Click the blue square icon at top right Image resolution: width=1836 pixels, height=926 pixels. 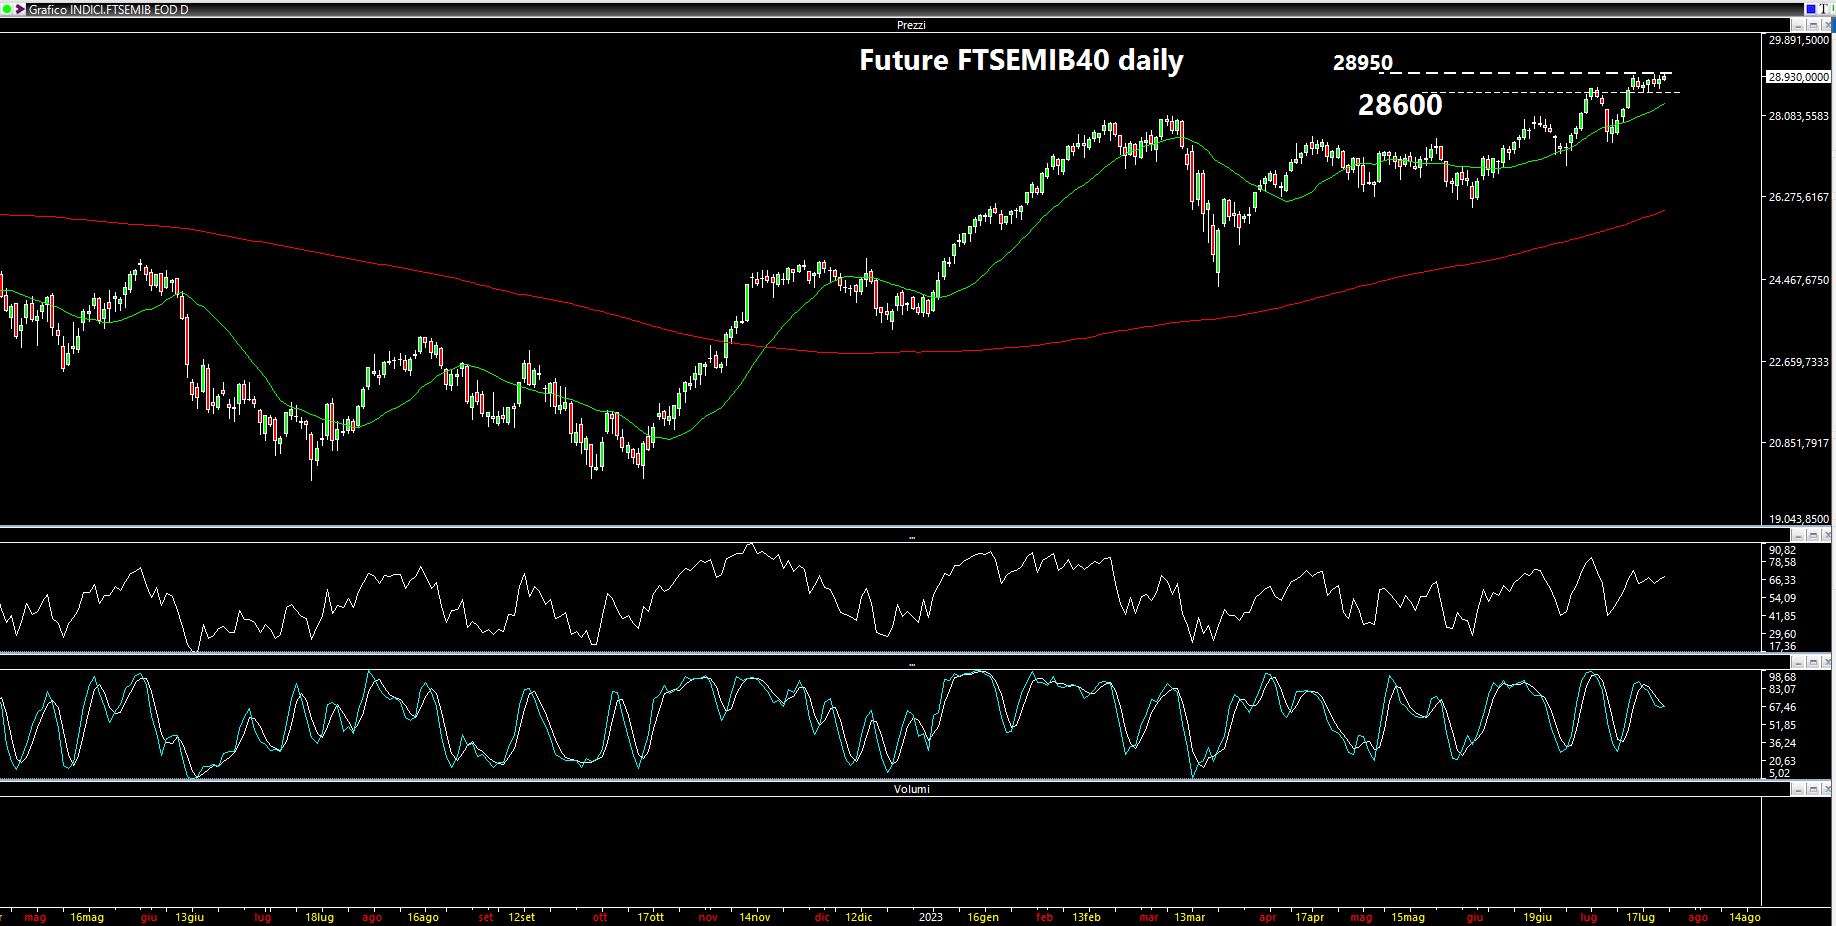tap(1811, 9)
